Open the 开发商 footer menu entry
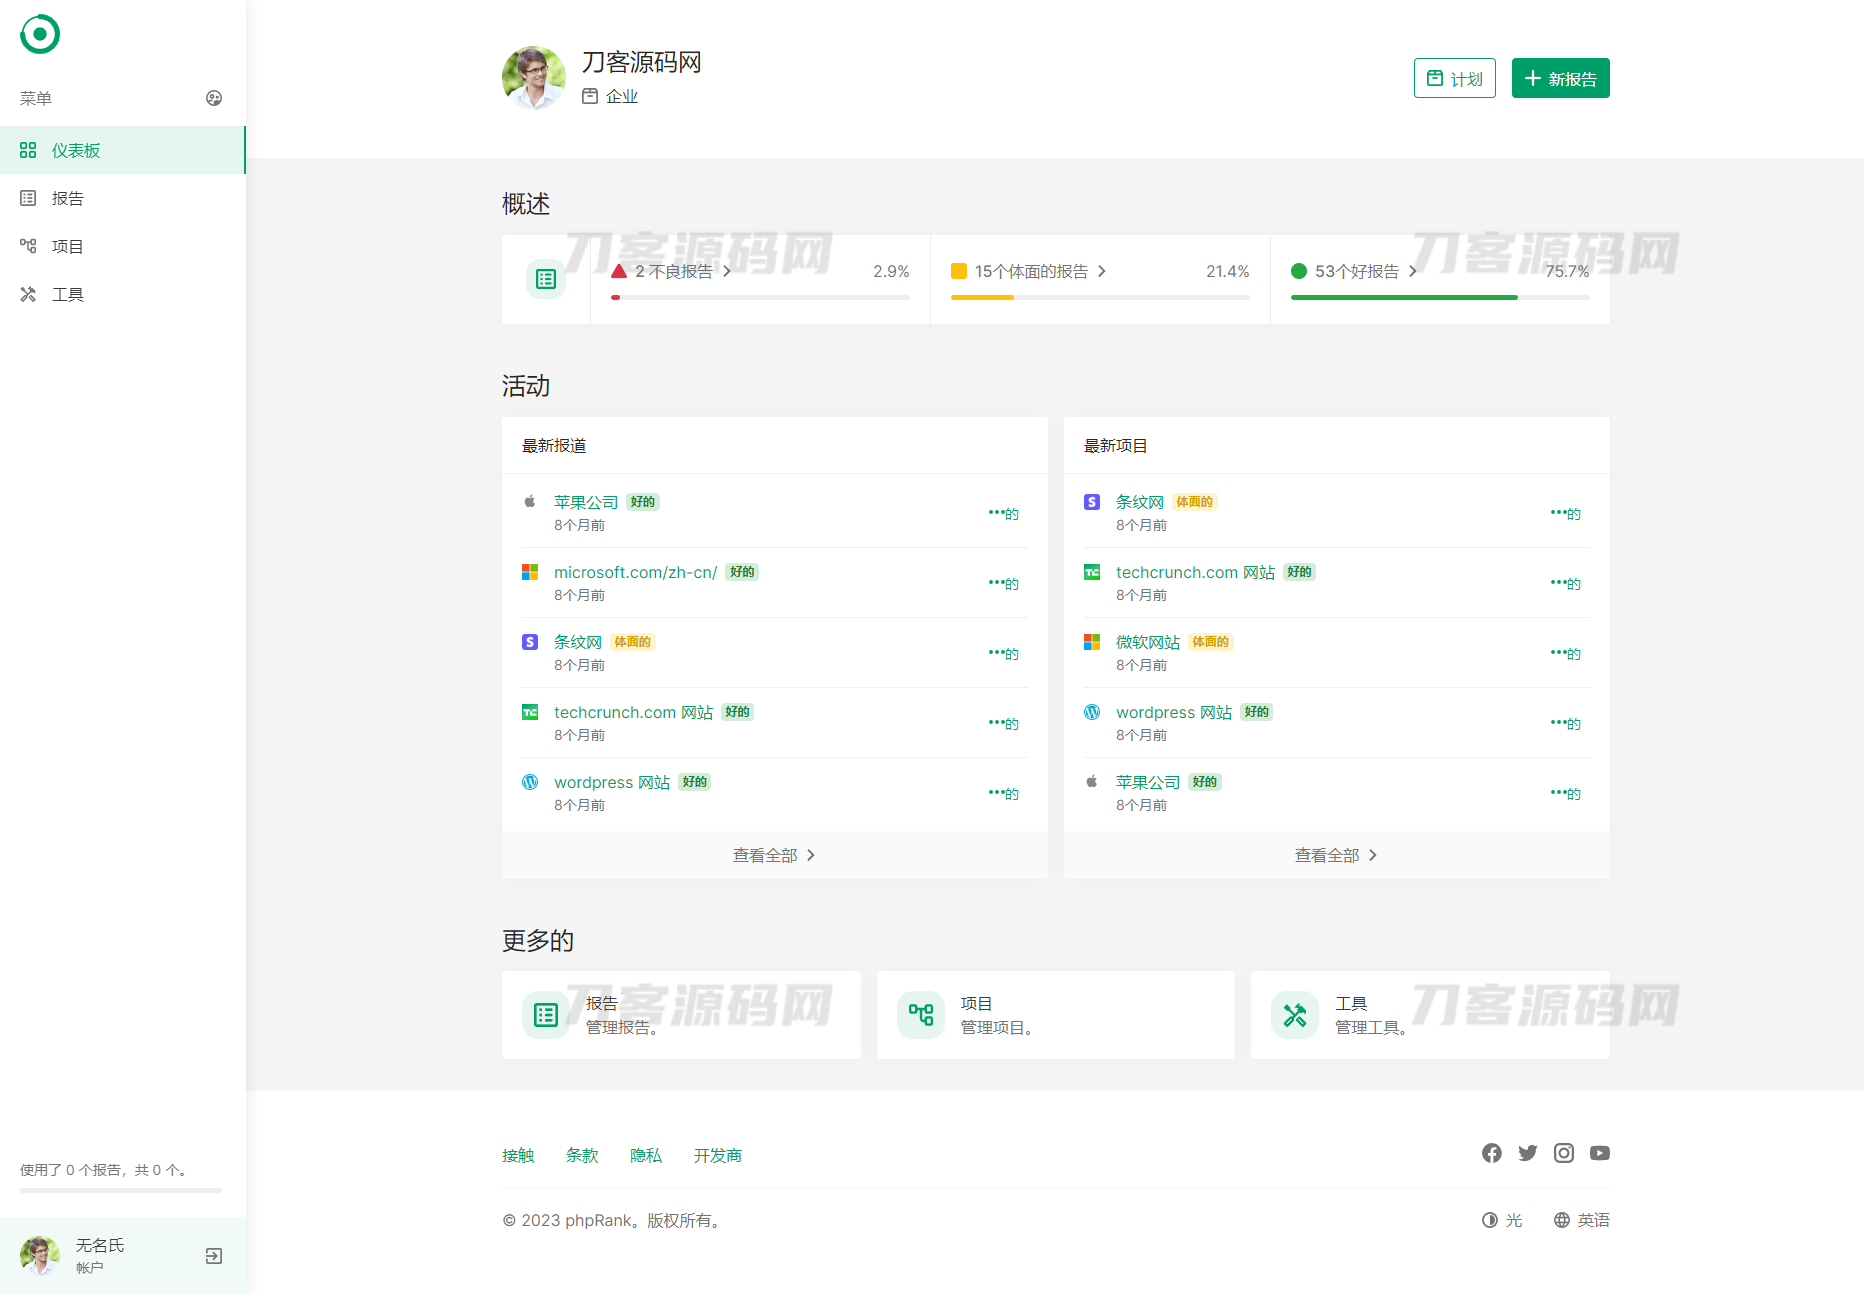The height and width of the screenshot is (1294, 1864). pos(717,1155)
